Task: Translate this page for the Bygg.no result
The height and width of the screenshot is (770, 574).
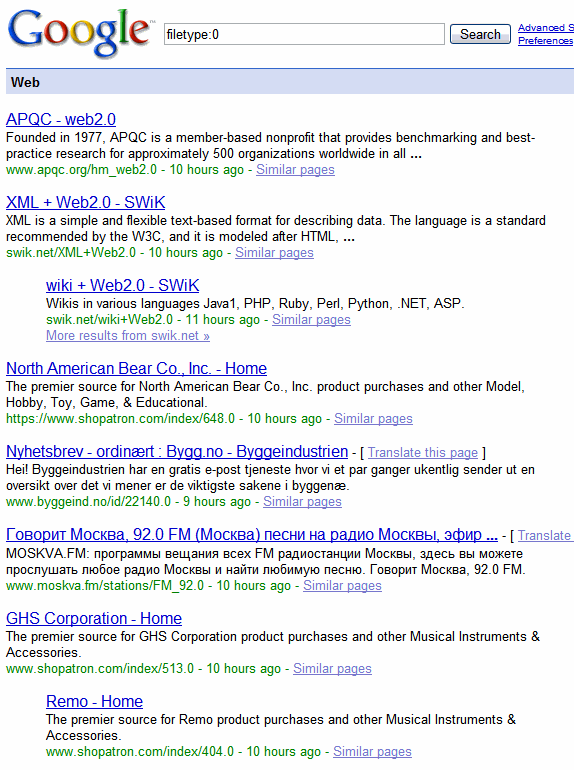Action: point(423,452)
